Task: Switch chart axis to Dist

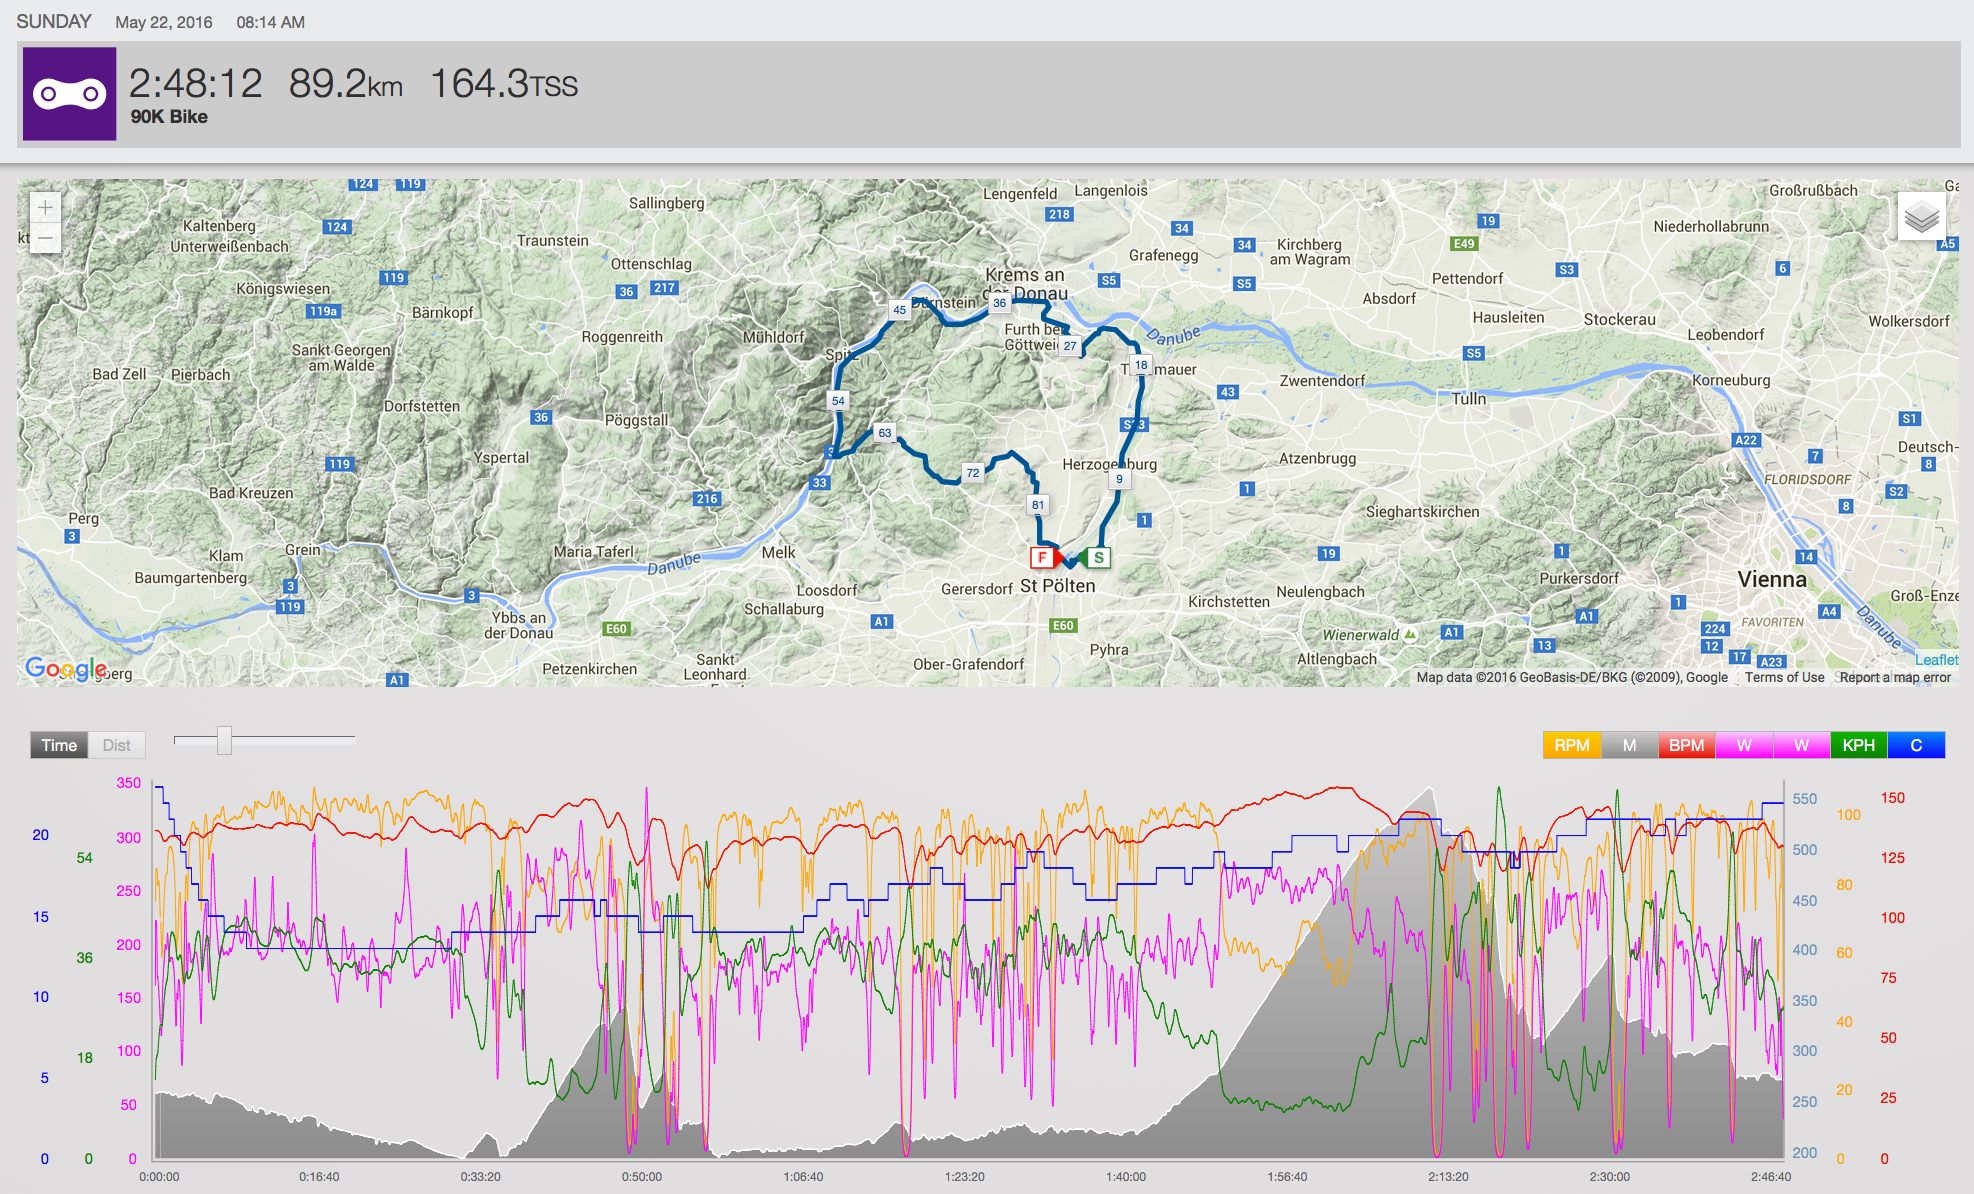Action: pyautogui.click(x=116, y=745)
